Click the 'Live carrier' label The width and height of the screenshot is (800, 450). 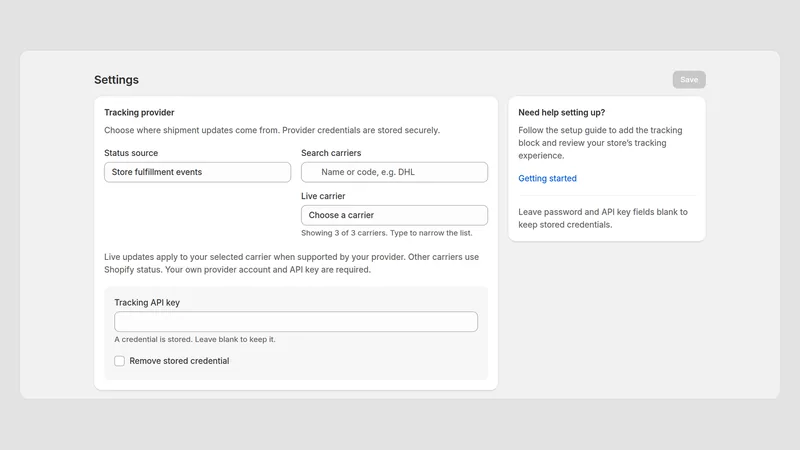click(x=323, y=196)
